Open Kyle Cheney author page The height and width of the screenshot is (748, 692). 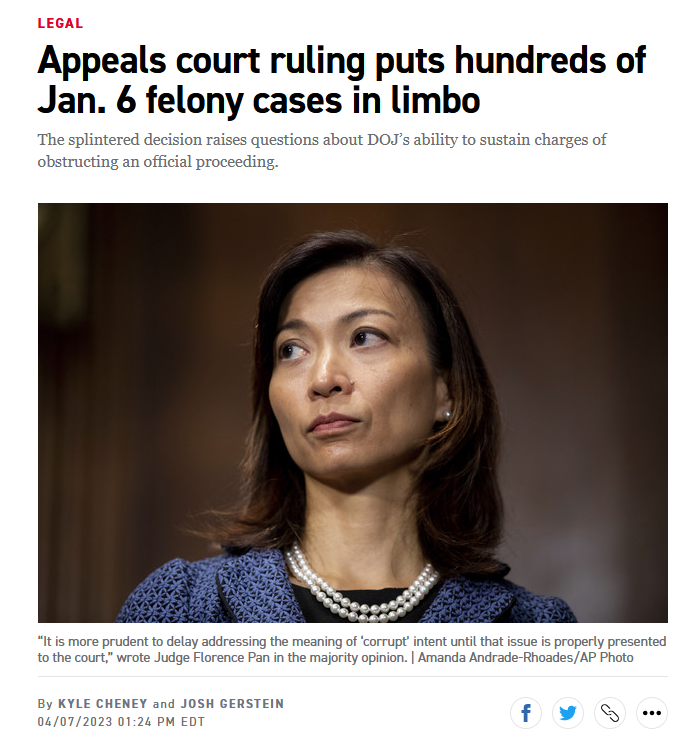tap(103, 704)
